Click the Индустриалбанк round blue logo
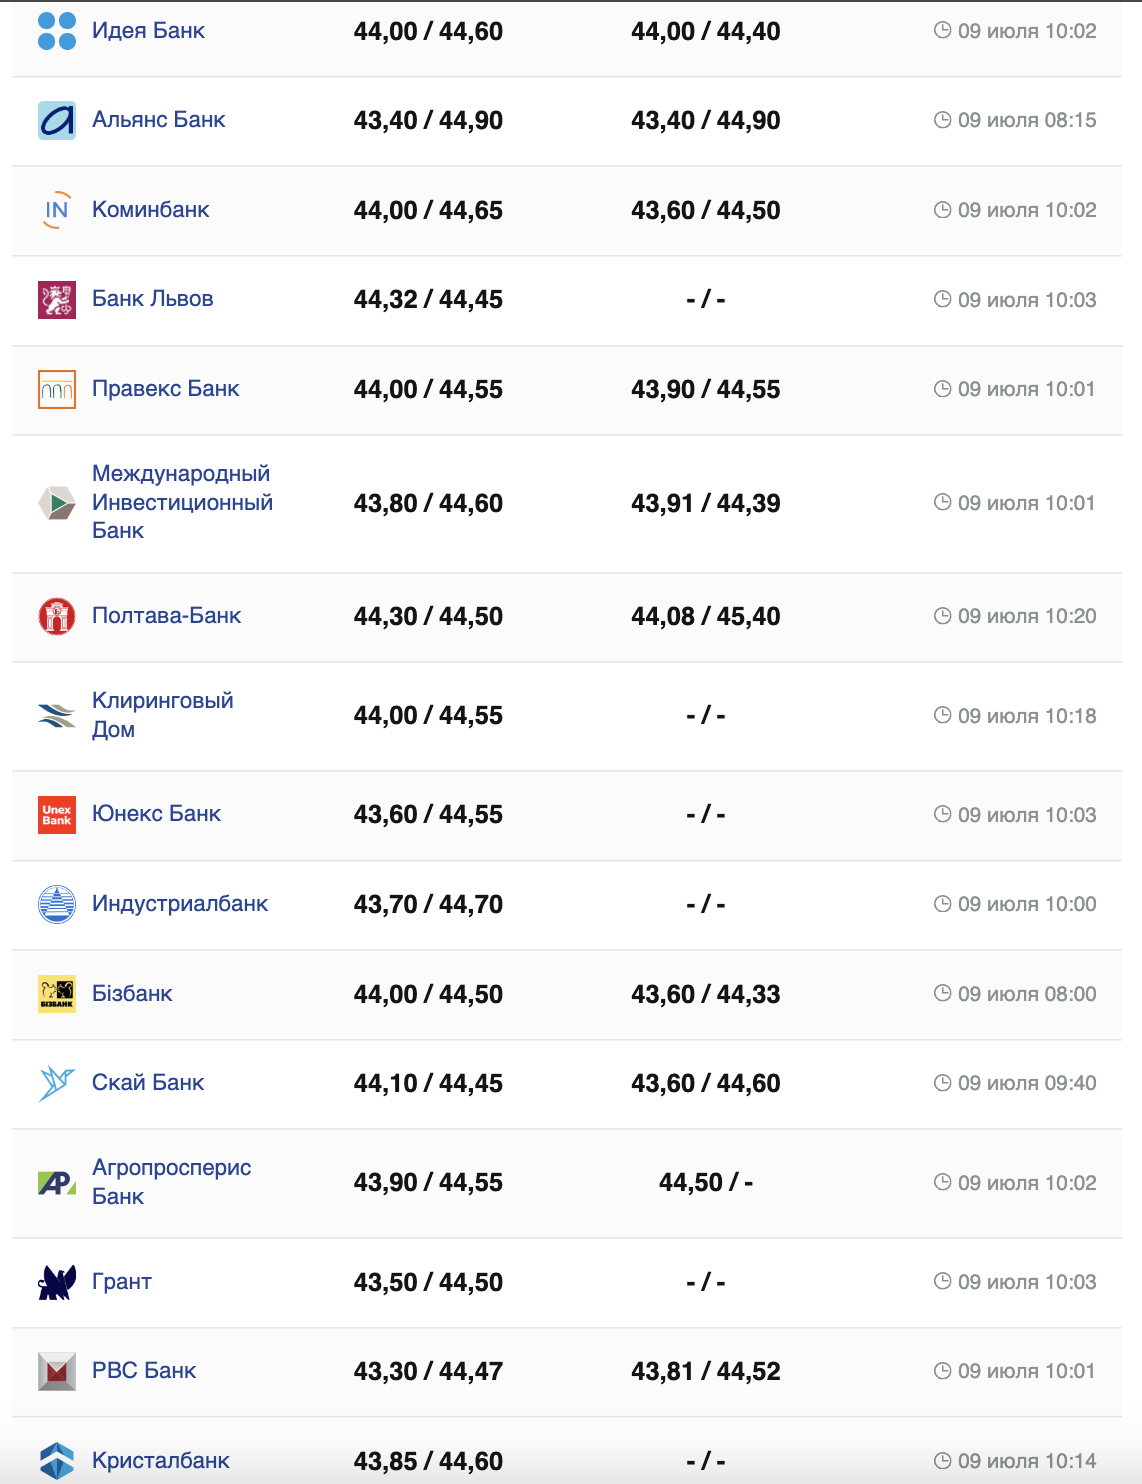This screenshot has width=1142, height=1484. [57, 904]
